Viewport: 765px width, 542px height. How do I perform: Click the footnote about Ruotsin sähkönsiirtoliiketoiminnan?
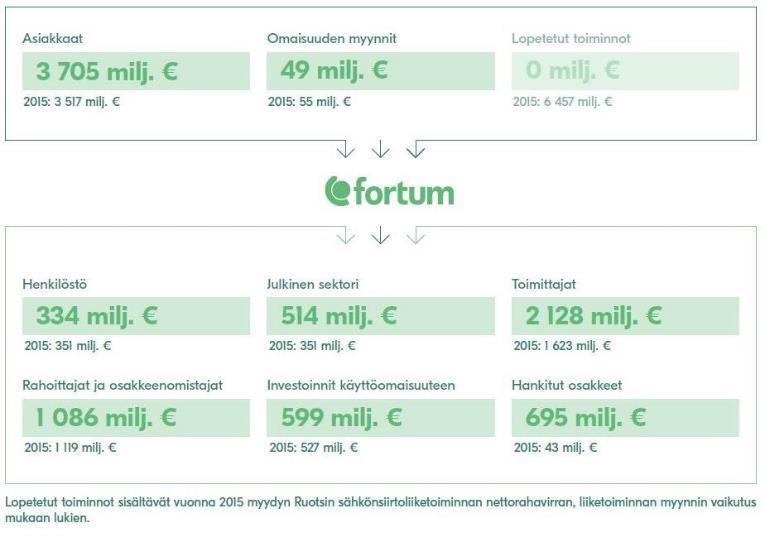381,510
